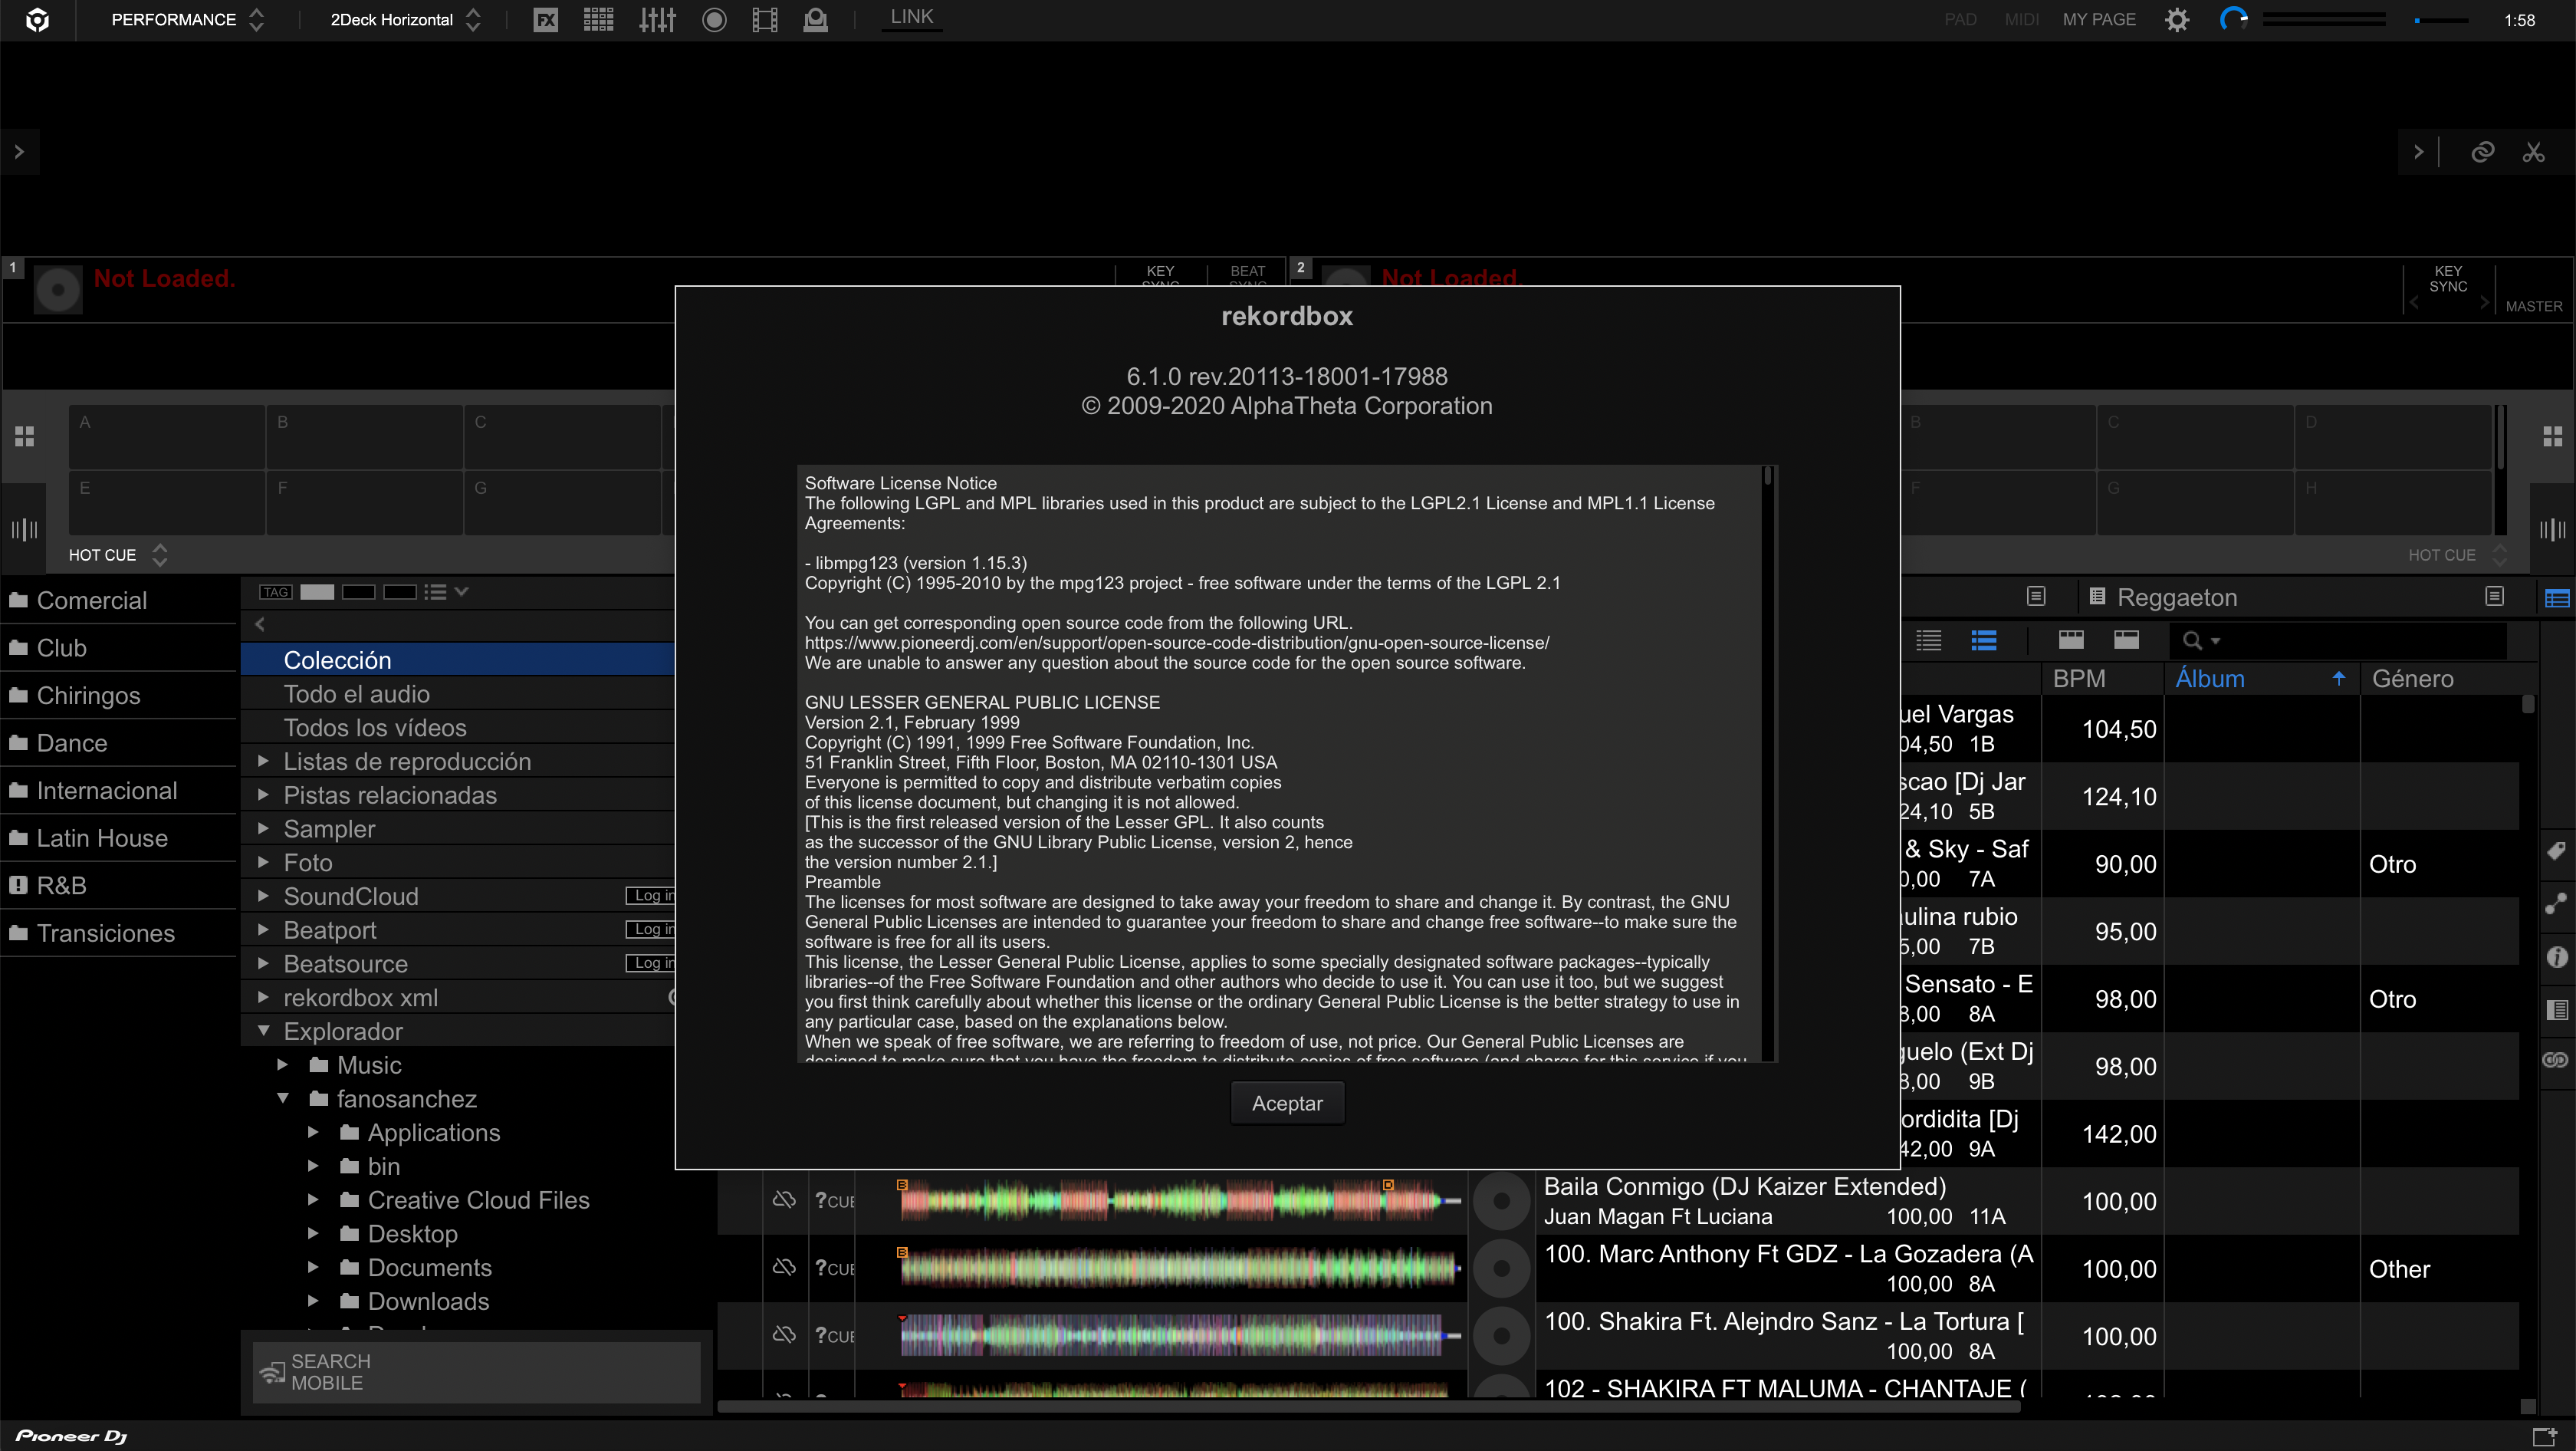Expand Listas de reproducción
2576x1451 pixels.
[263, 761]
